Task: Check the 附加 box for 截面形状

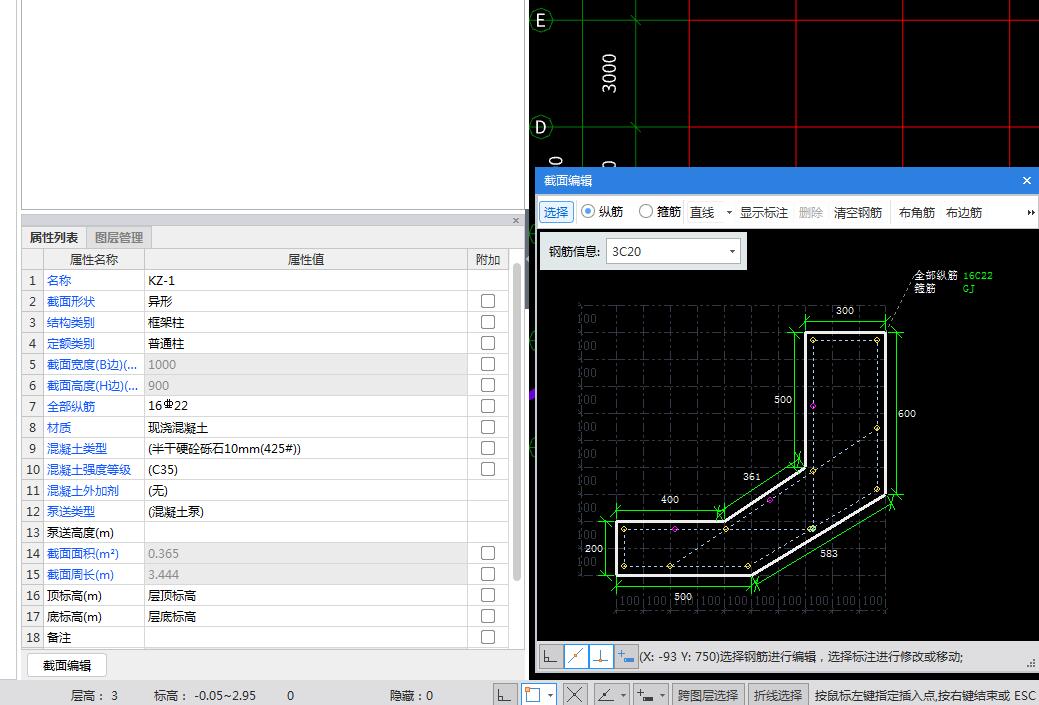Action: pos(488,301)
